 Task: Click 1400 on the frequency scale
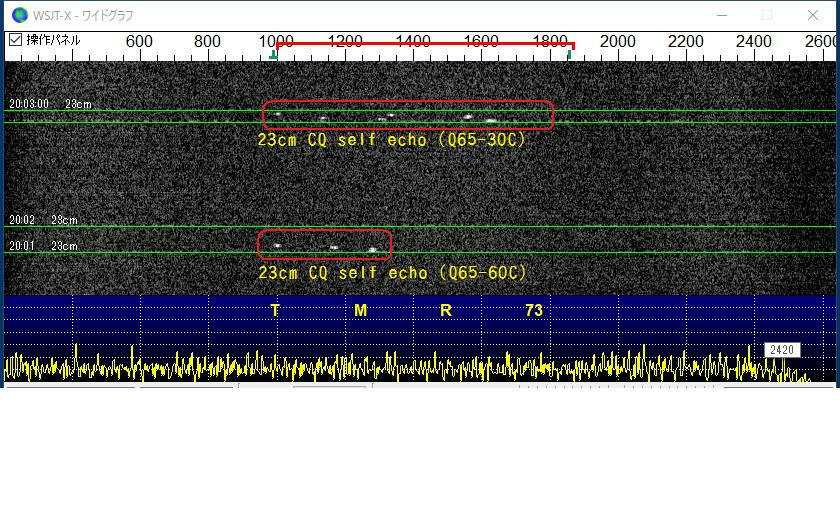[413, 42]
